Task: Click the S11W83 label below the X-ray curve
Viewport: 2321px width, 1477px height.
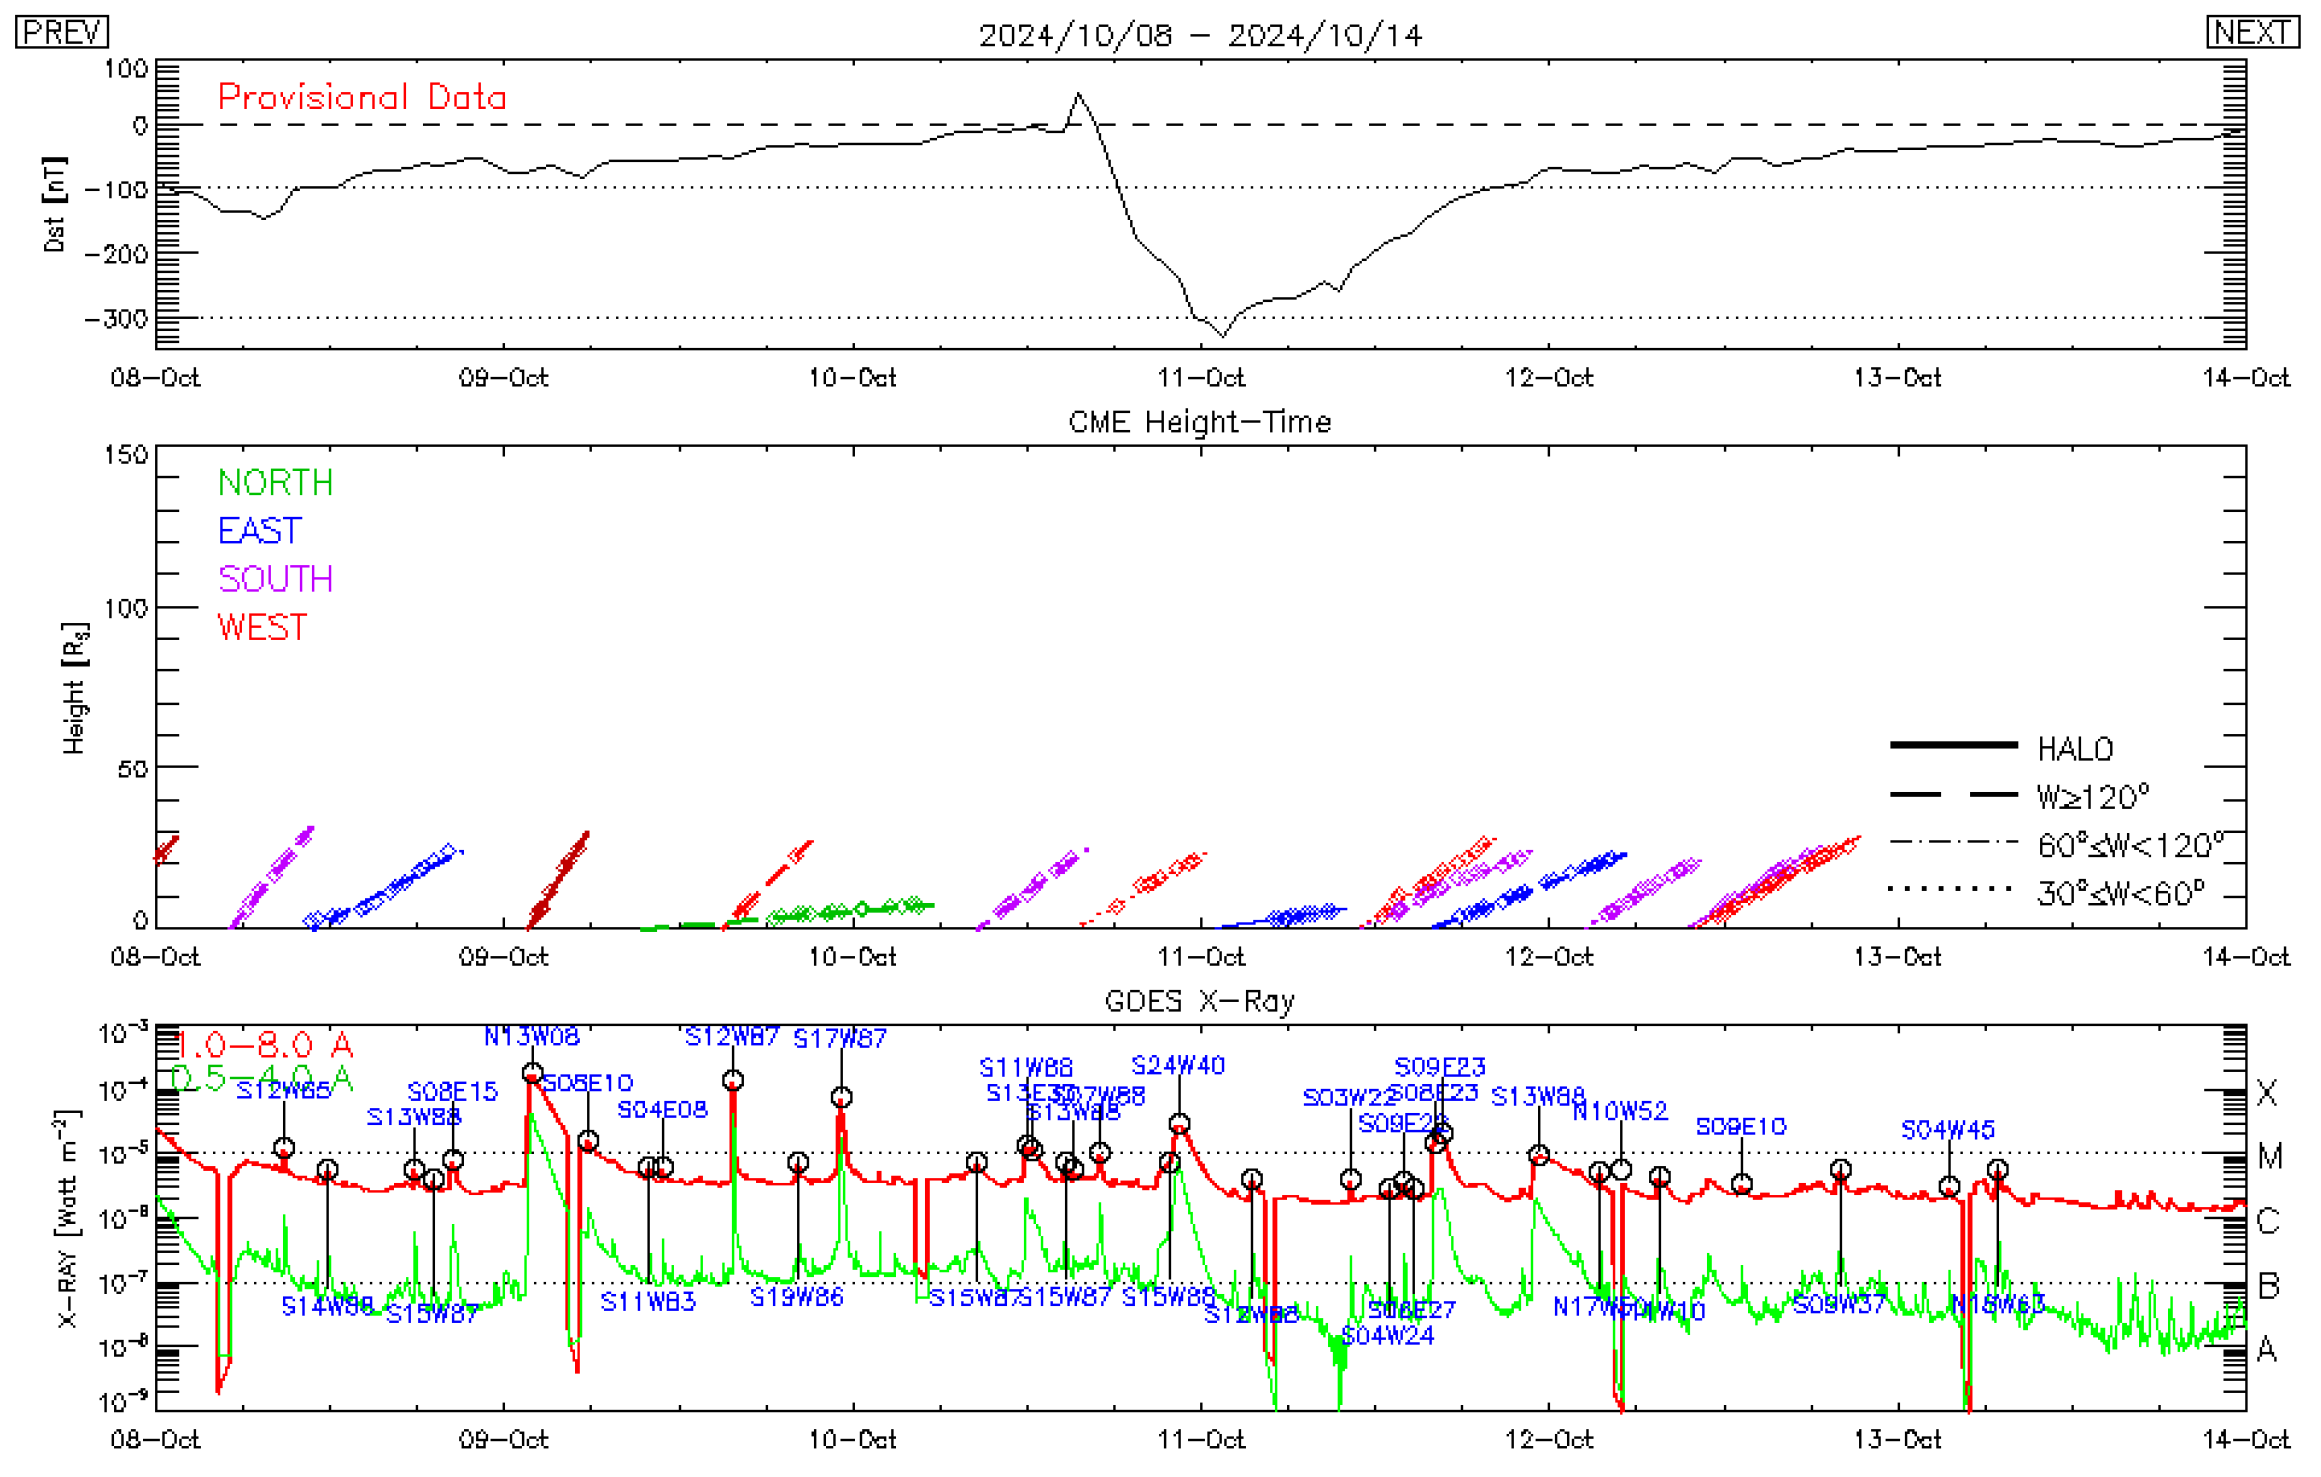Action: point(648,1302)
